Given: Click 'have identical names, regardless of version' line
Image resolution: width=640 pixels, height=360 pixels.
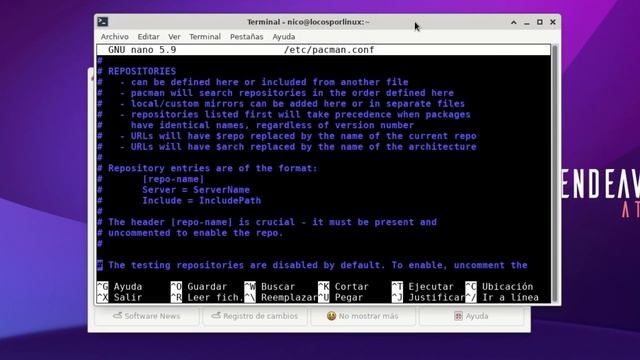Looking at the screenshot, I should tap(272, 125).
